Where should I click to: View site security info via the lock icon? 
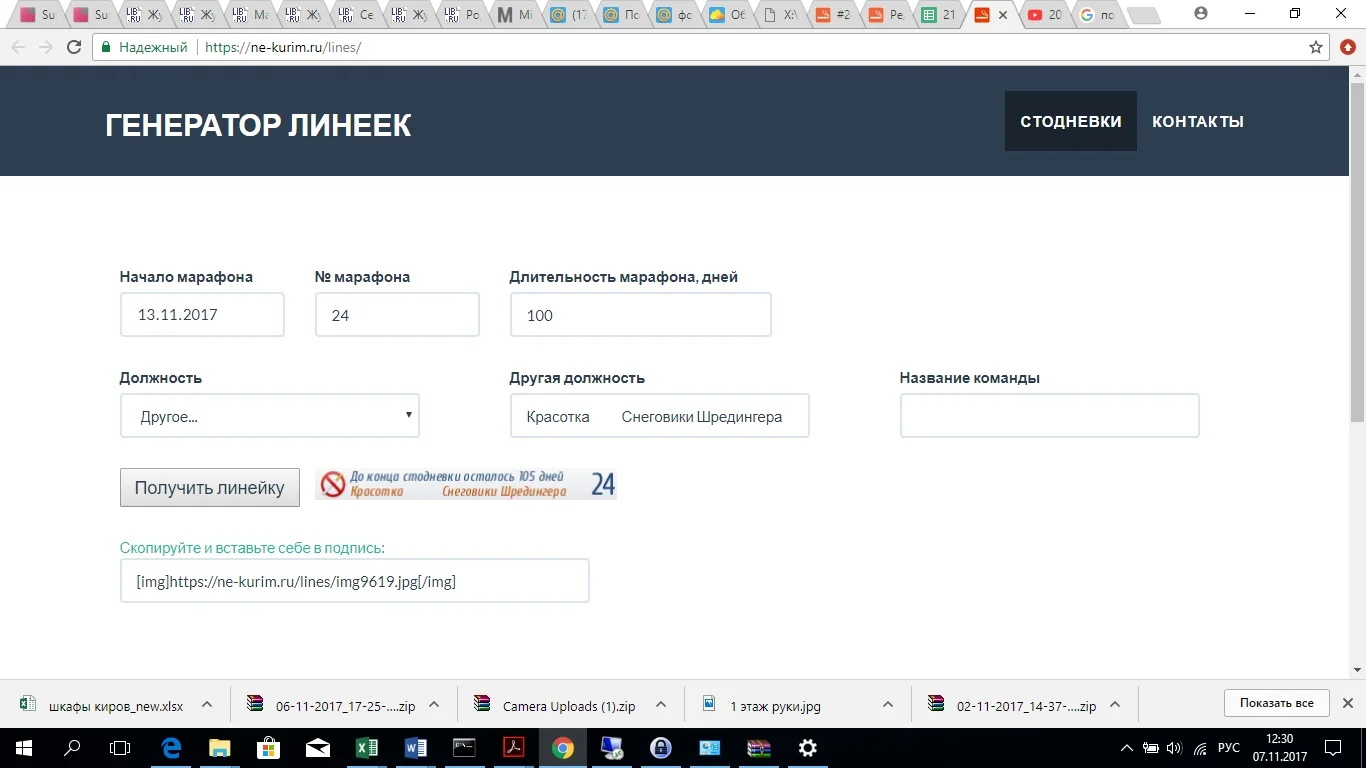(105, 47)
